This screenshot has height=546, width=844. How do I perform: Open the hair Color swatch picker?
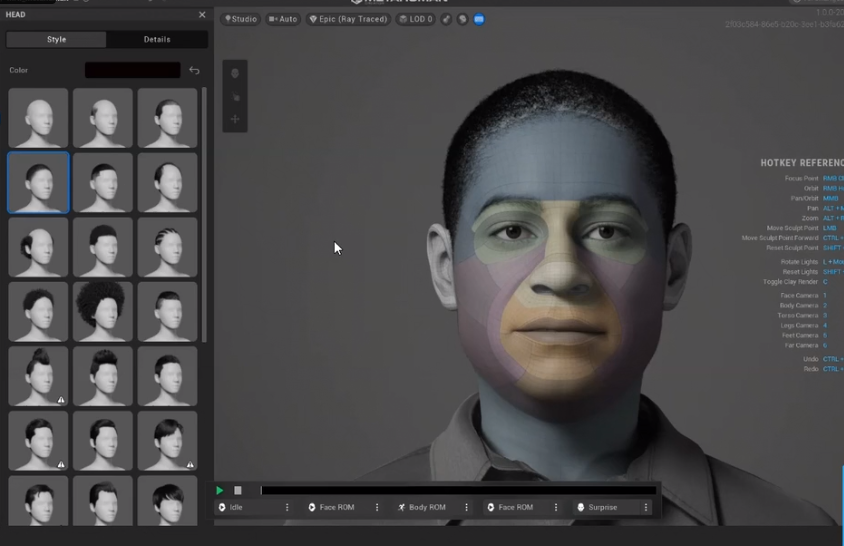pos(132,70)
